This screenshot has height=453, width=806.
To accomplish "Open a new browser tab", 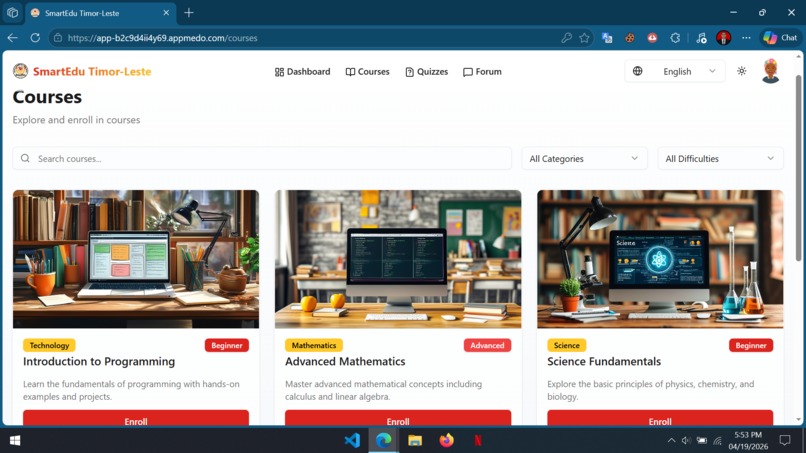I will (189, 13).
